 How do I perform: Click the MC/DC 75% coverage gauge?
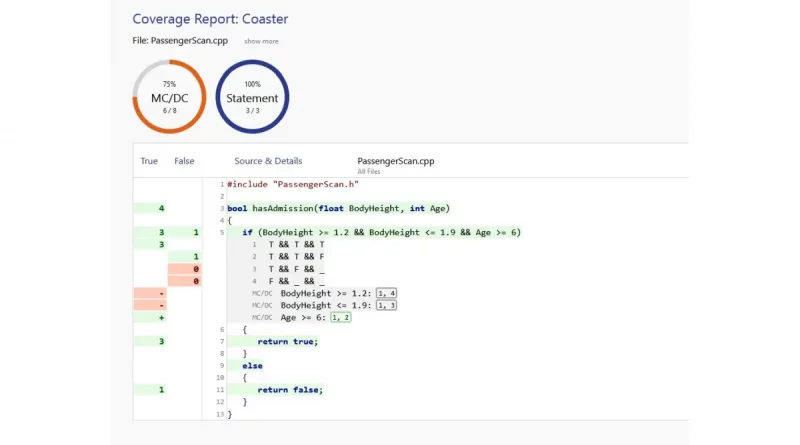[169, 97]
